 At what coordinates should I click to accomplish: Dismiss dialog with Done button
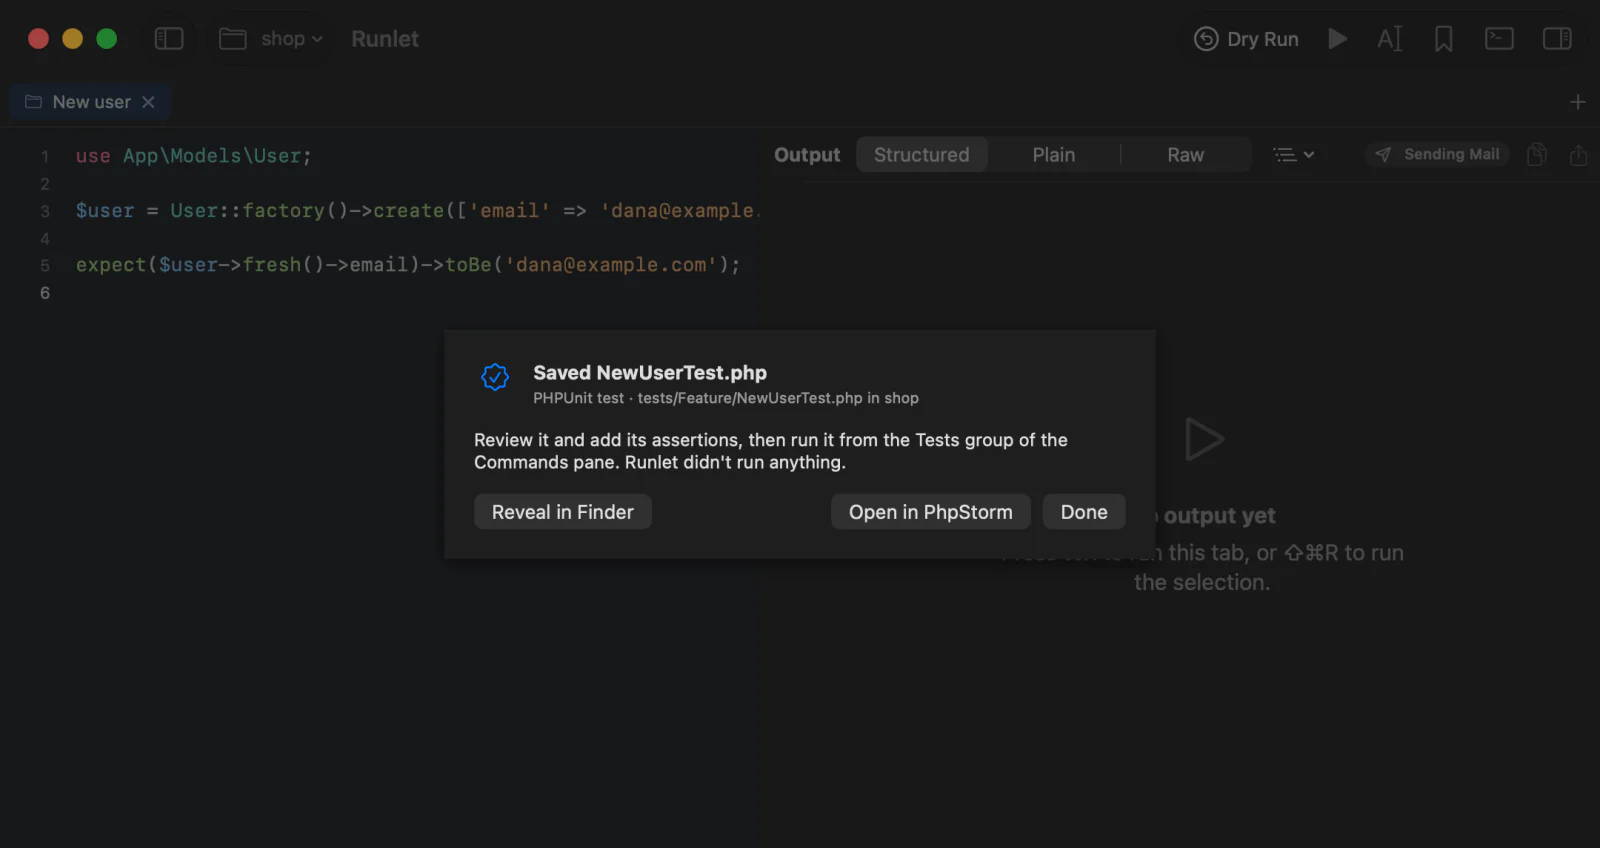coord(1084,512)
